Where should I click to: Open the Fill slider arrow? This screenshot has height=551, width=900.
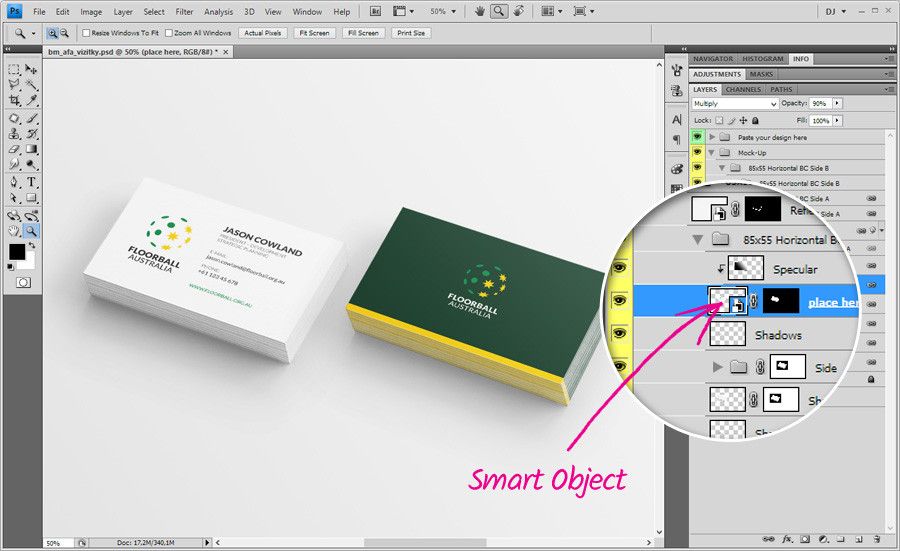pos(837,121)
